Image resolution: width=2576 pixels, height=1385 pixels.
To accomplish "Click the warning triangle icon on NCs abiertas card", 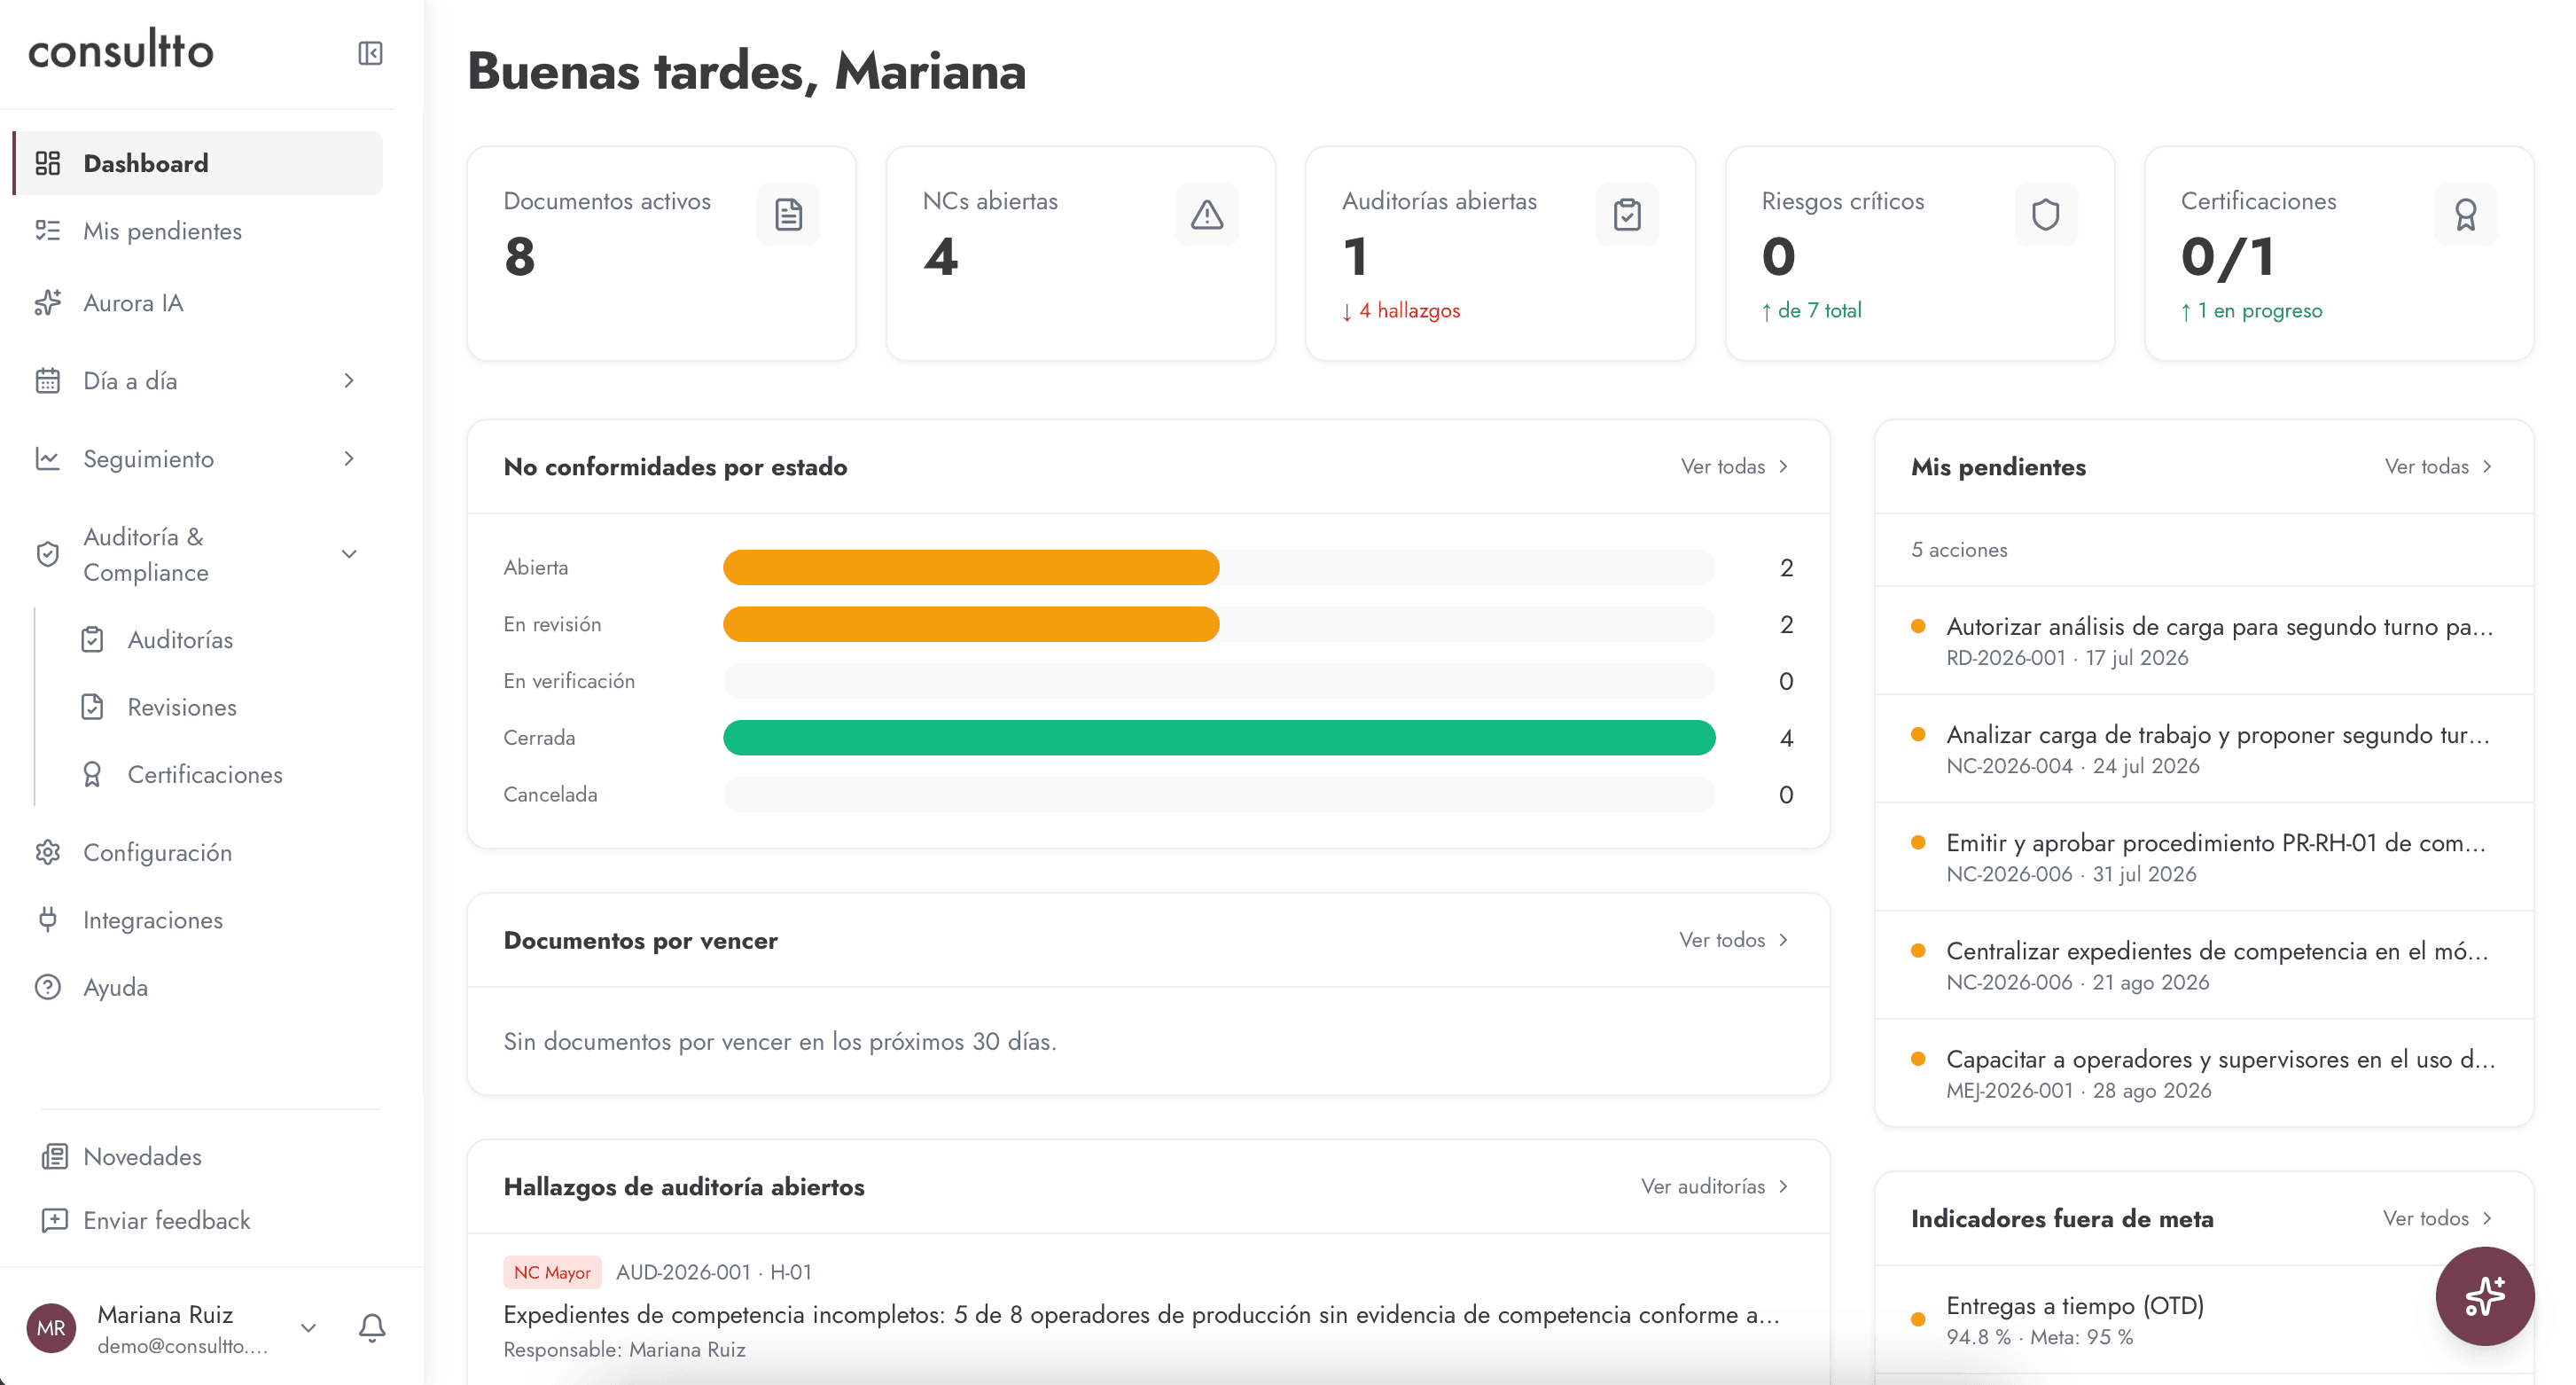I will point(1207,214).
